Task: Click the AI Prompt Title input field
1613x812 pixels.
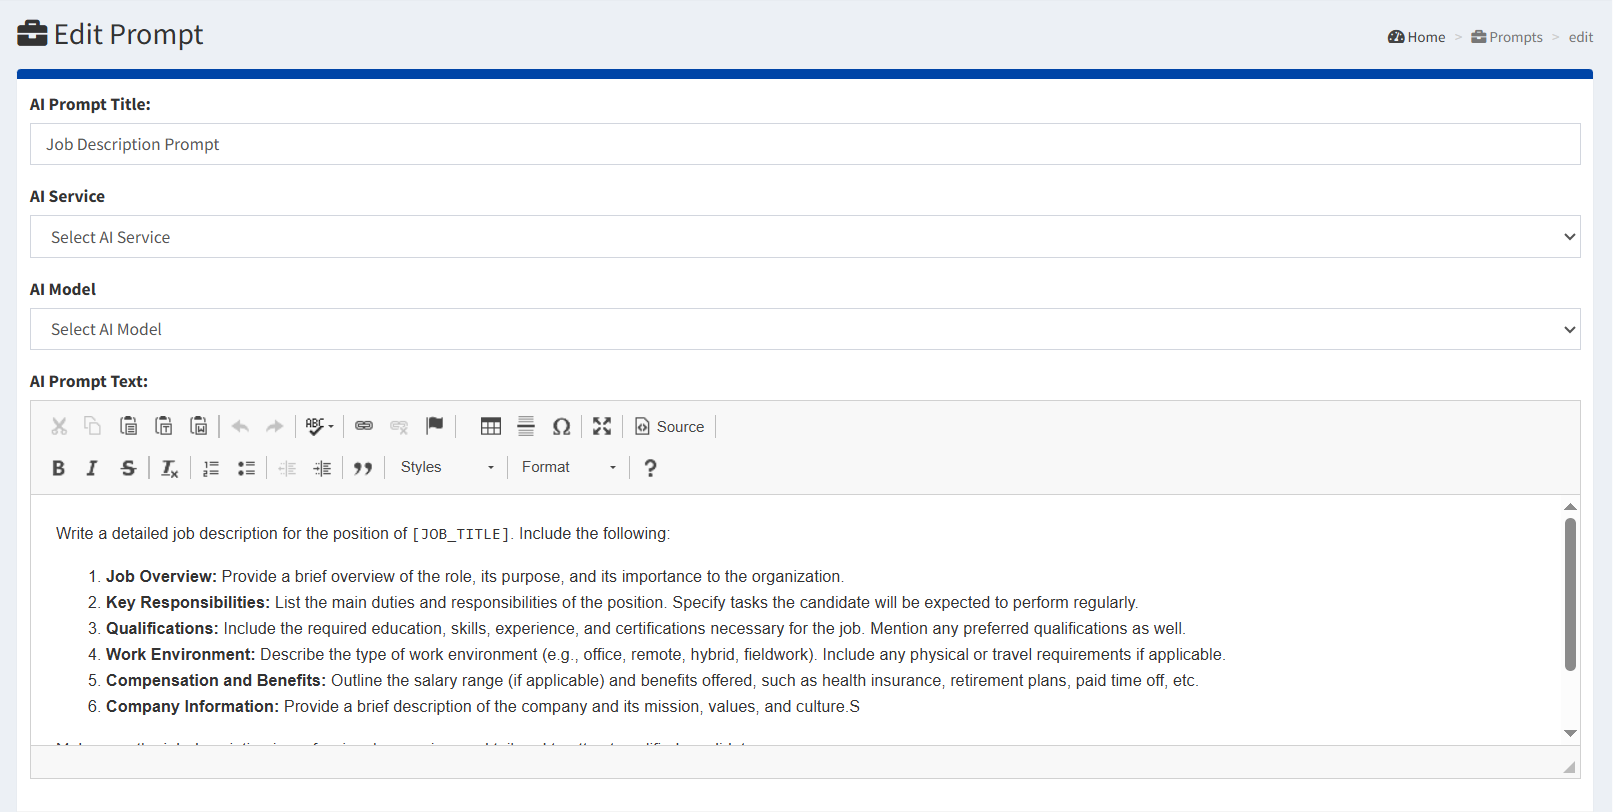Action: [x=804, y=145]
